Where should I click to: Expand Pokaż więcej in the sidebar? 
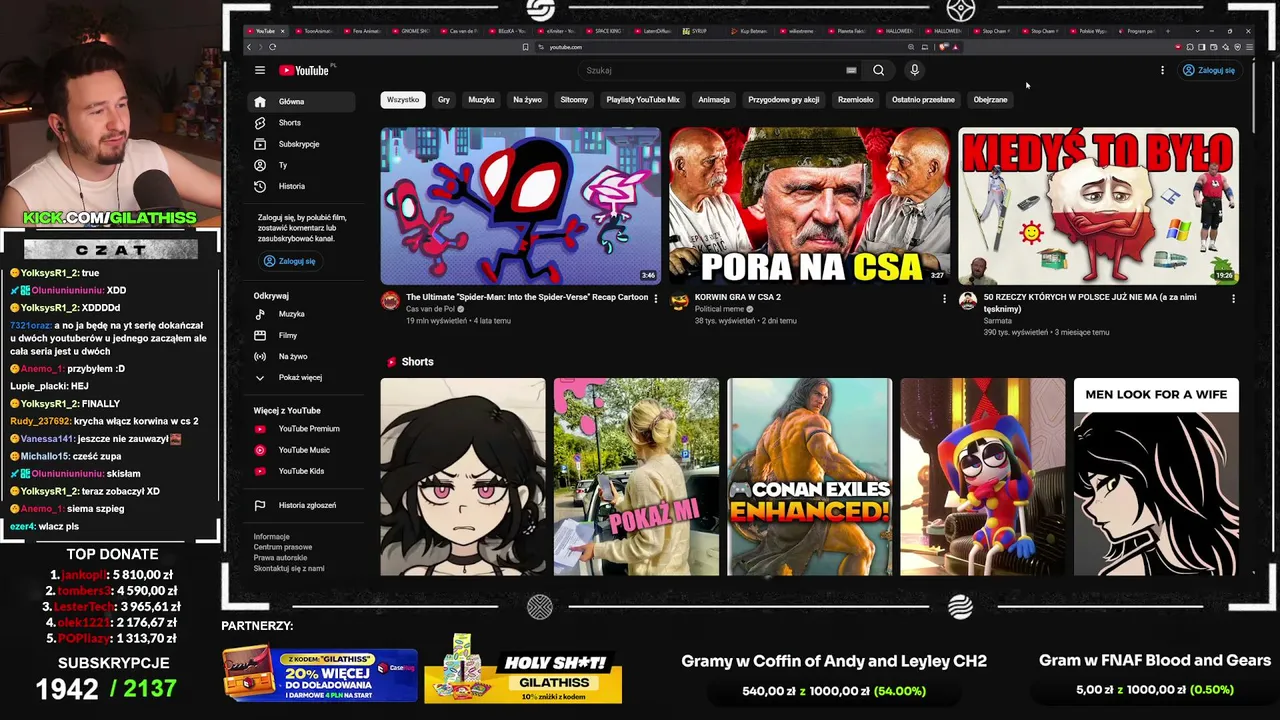point(301,378)
